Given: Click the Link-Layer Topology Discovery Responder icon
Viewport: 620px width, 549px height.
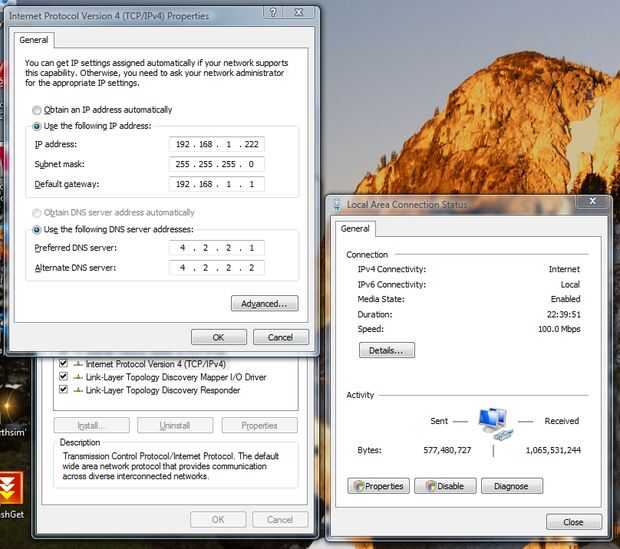Looking at the screenshot, I should (78, 390).
